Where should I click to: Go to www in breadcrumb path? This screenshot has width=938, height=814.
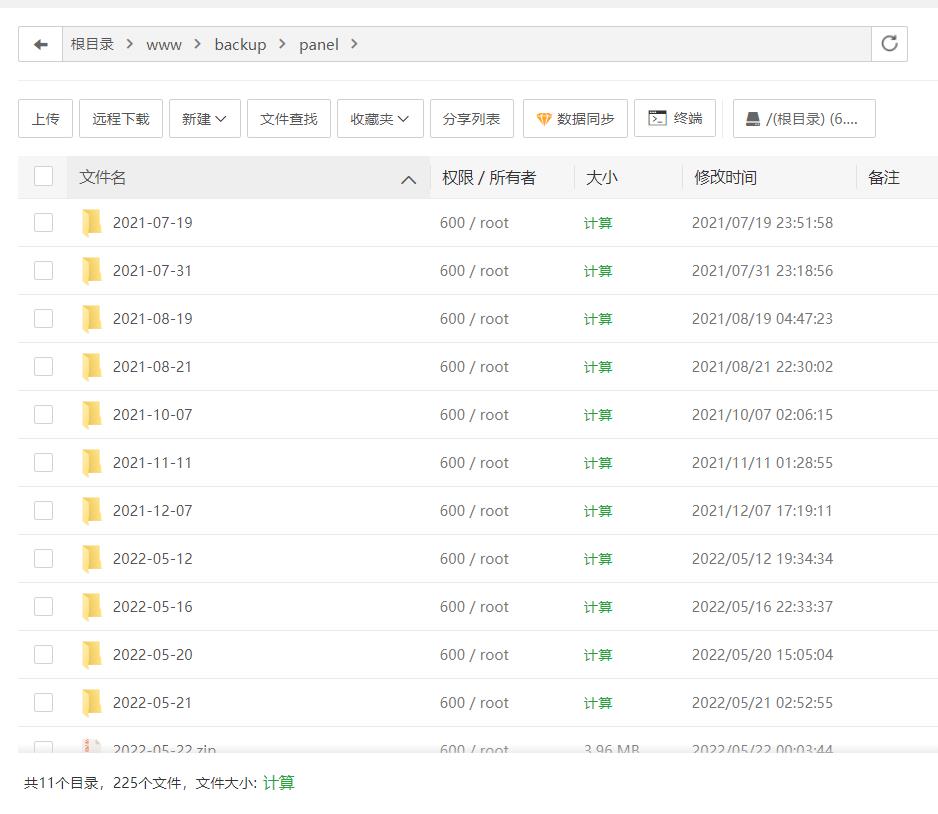pos(164,45)
